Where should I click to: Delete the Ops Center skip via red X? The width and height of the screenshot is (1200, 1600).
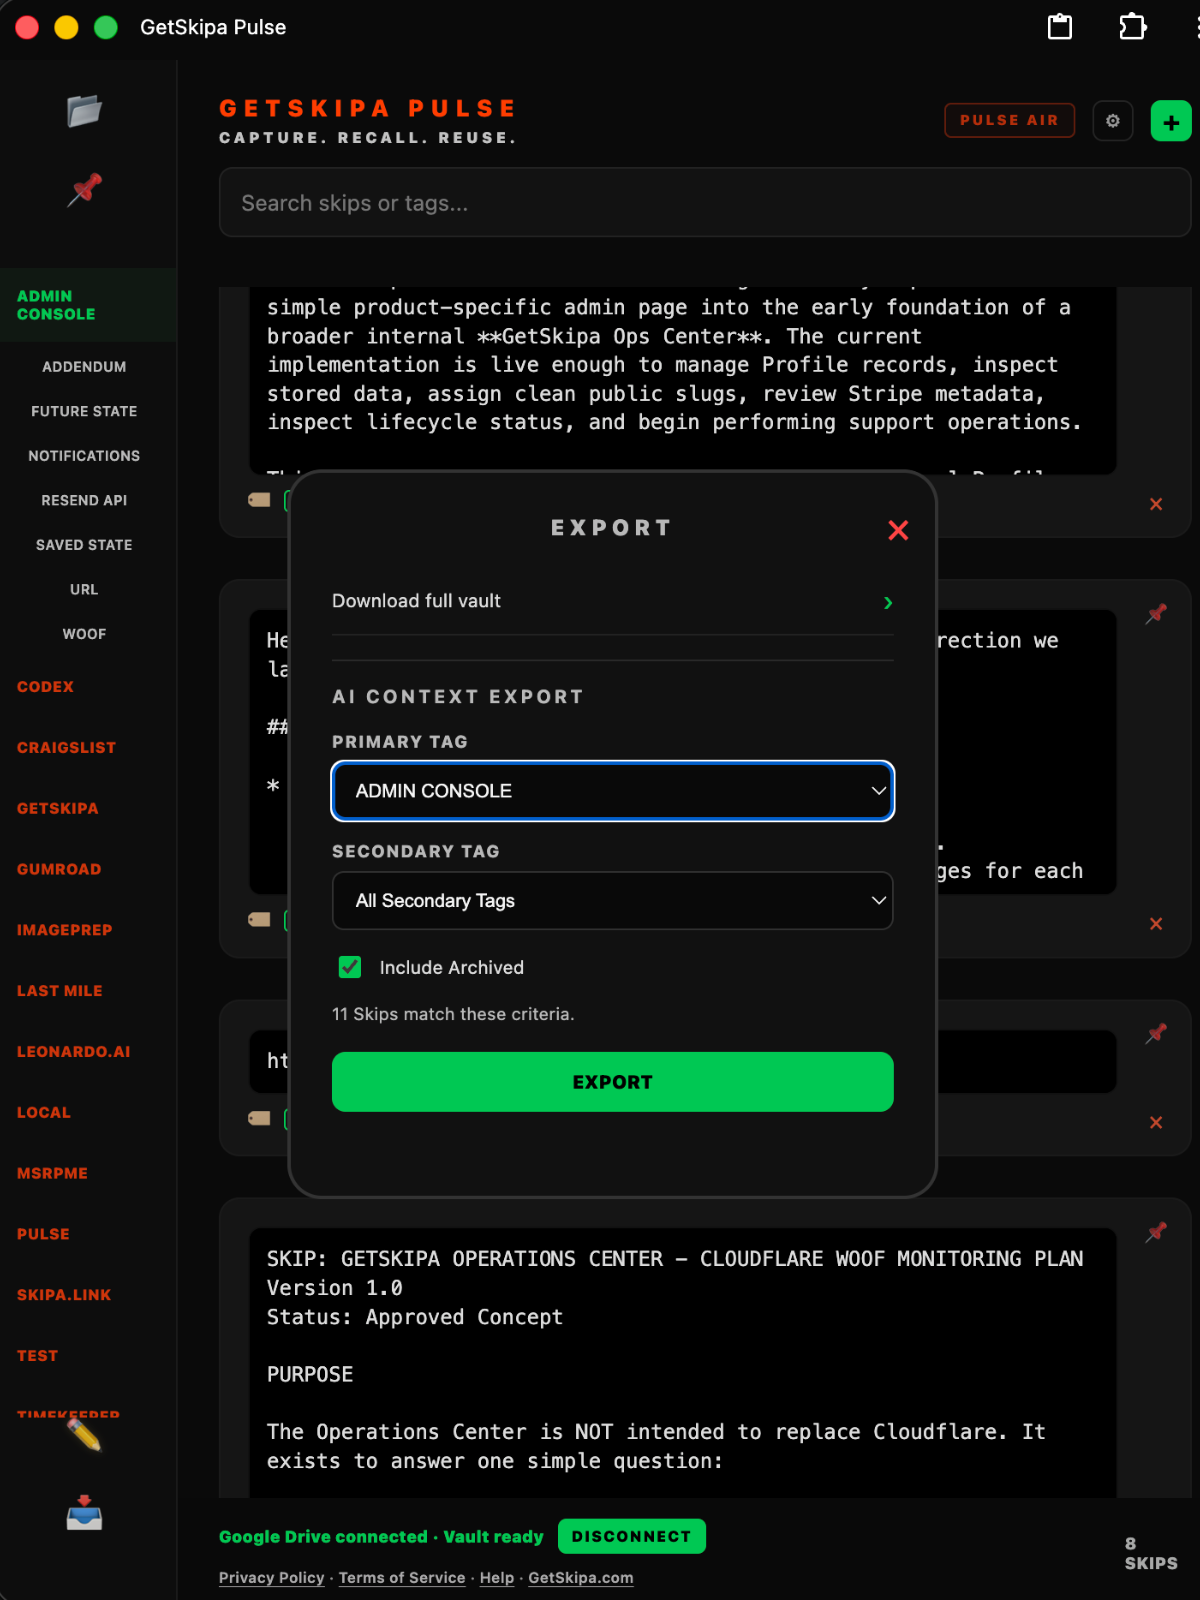(x=1156, y=504)
